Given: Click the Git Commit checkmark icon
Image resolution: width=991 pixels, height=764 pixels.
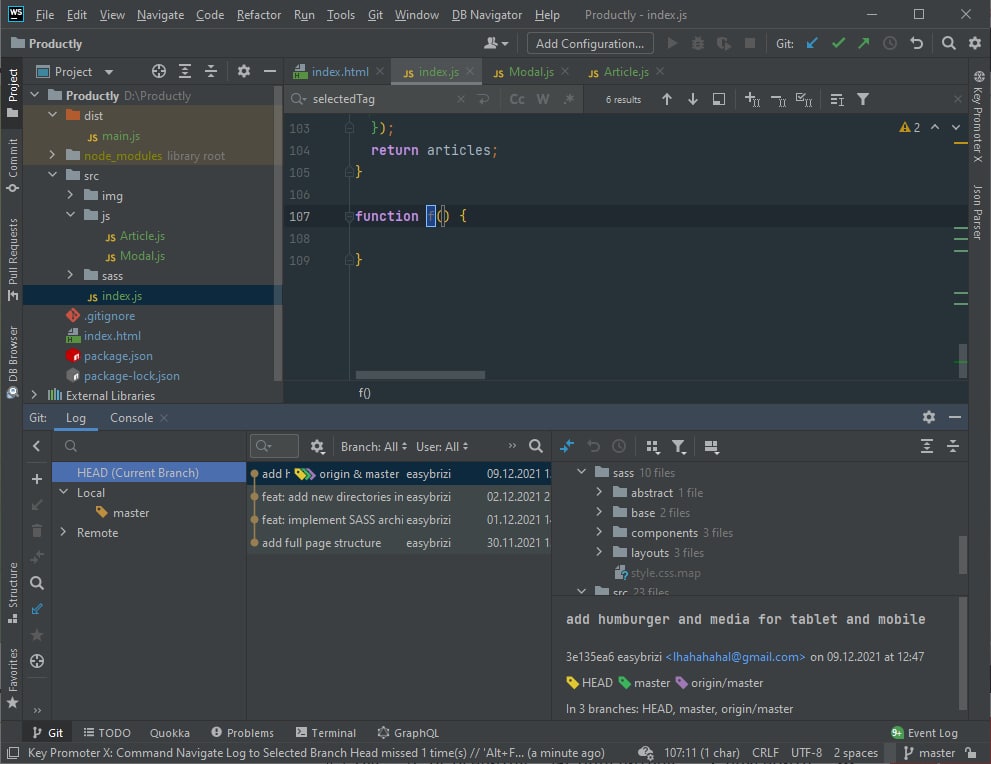Looking at the screenshot, I should coord(838,44).
